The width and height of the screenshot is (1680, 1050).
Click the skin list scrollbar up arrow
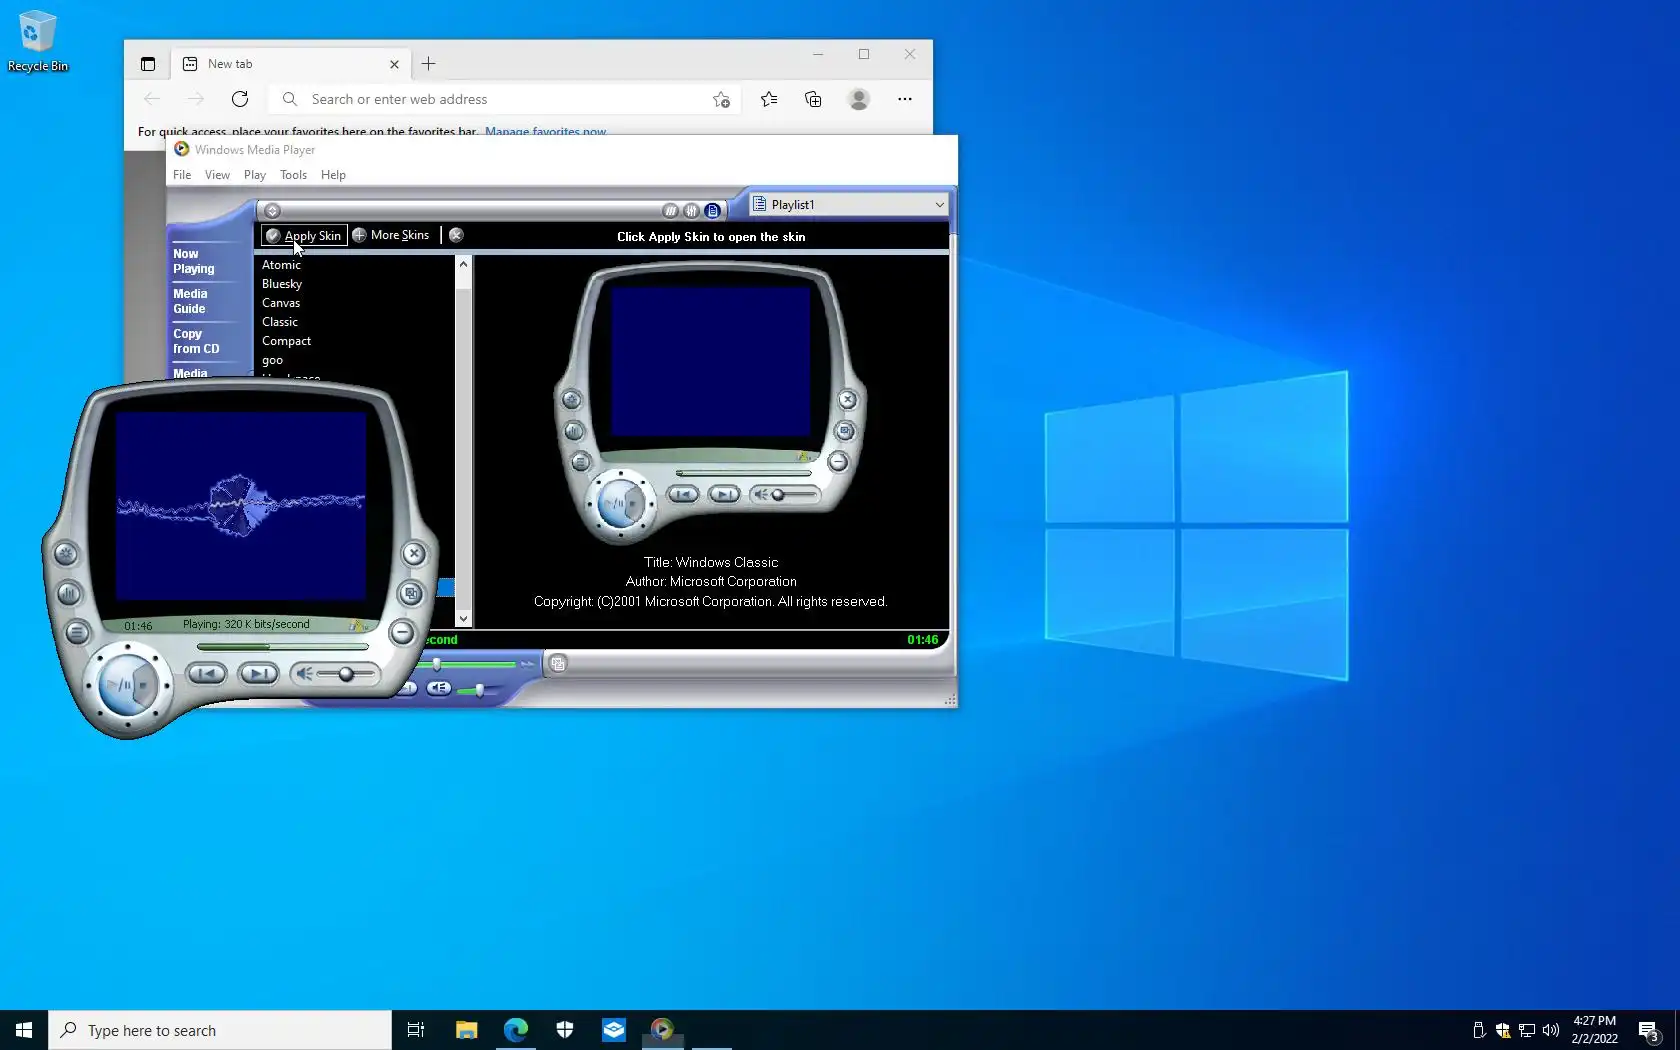coord(463,264)
